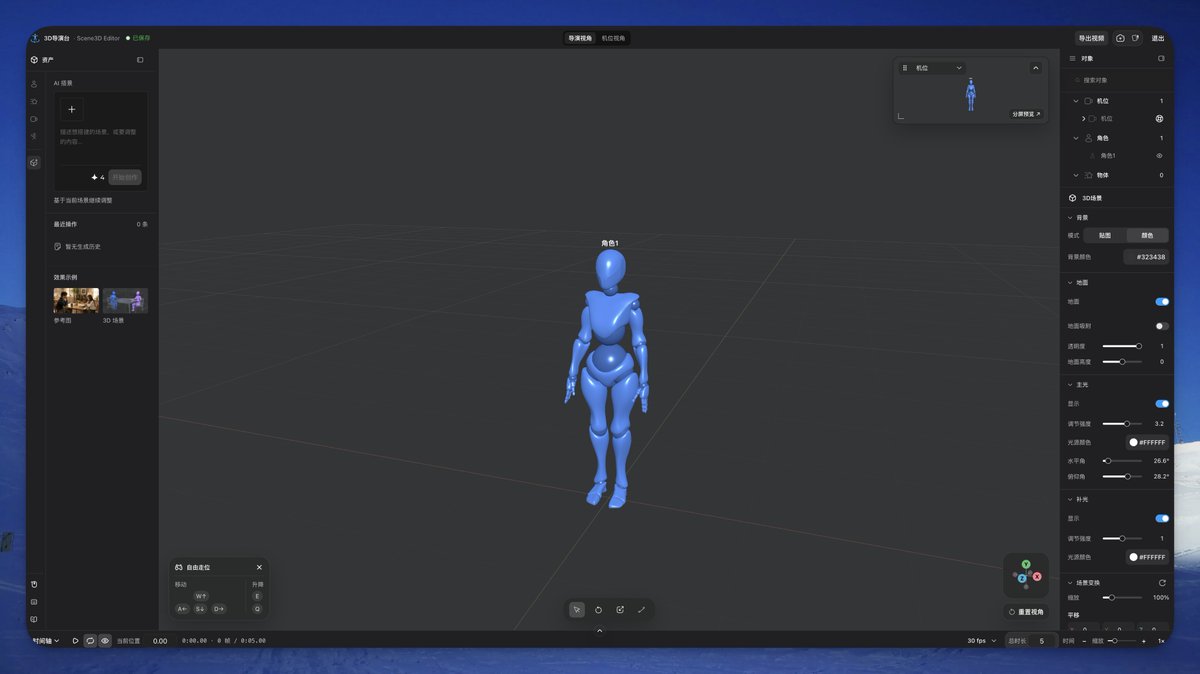
Task: Open the camera tab in left sidebar
Action: click(x=34, y=118)
